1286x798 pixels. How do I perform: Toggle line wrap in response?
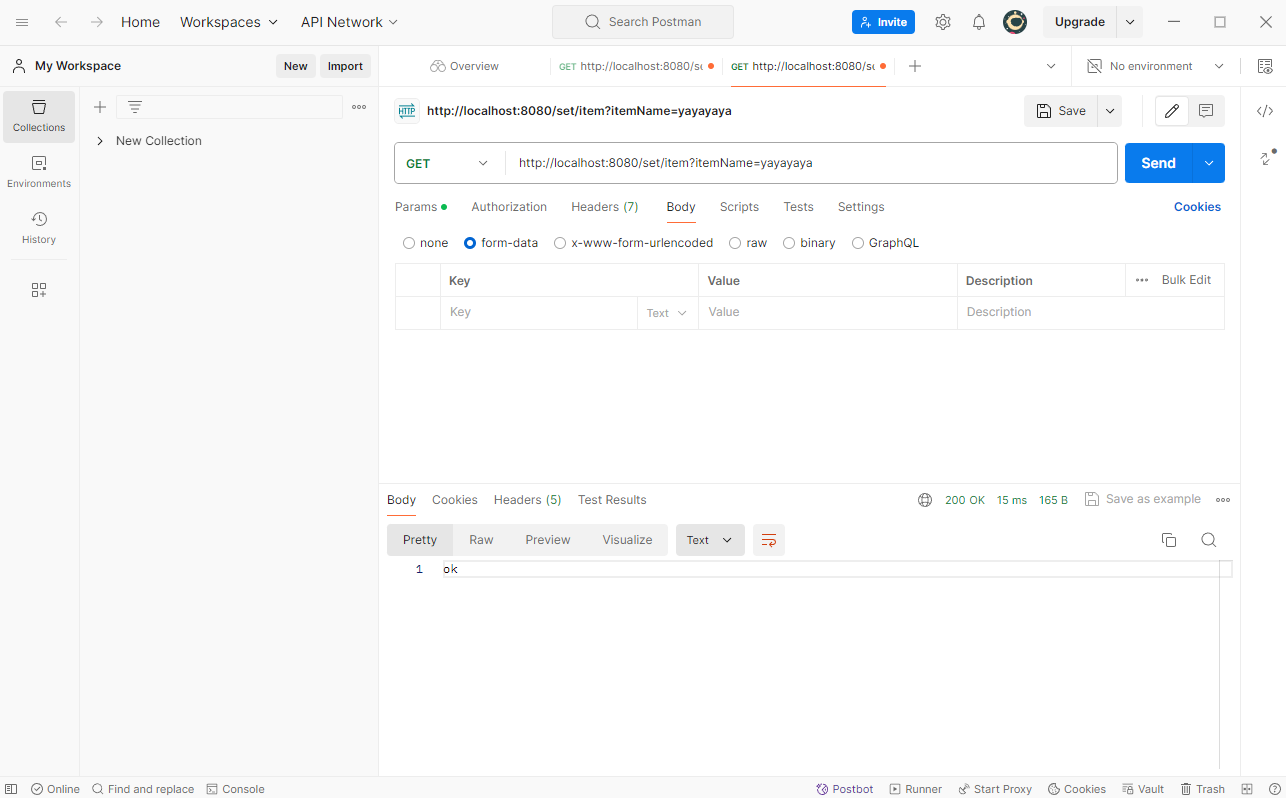(769, 540)
